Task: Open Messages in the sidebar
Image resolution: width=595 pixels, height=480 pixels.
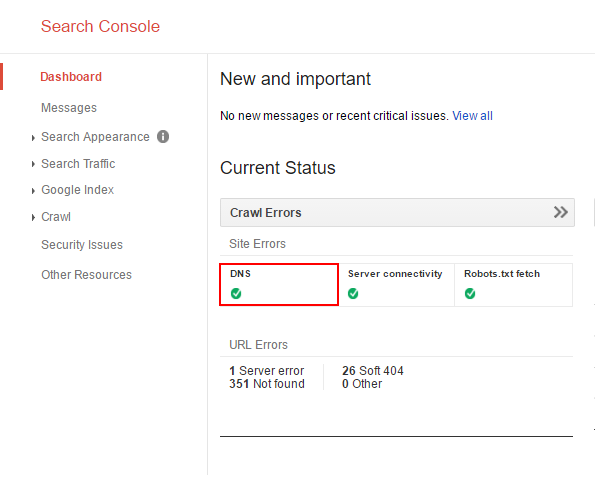Action: point(69,108)
